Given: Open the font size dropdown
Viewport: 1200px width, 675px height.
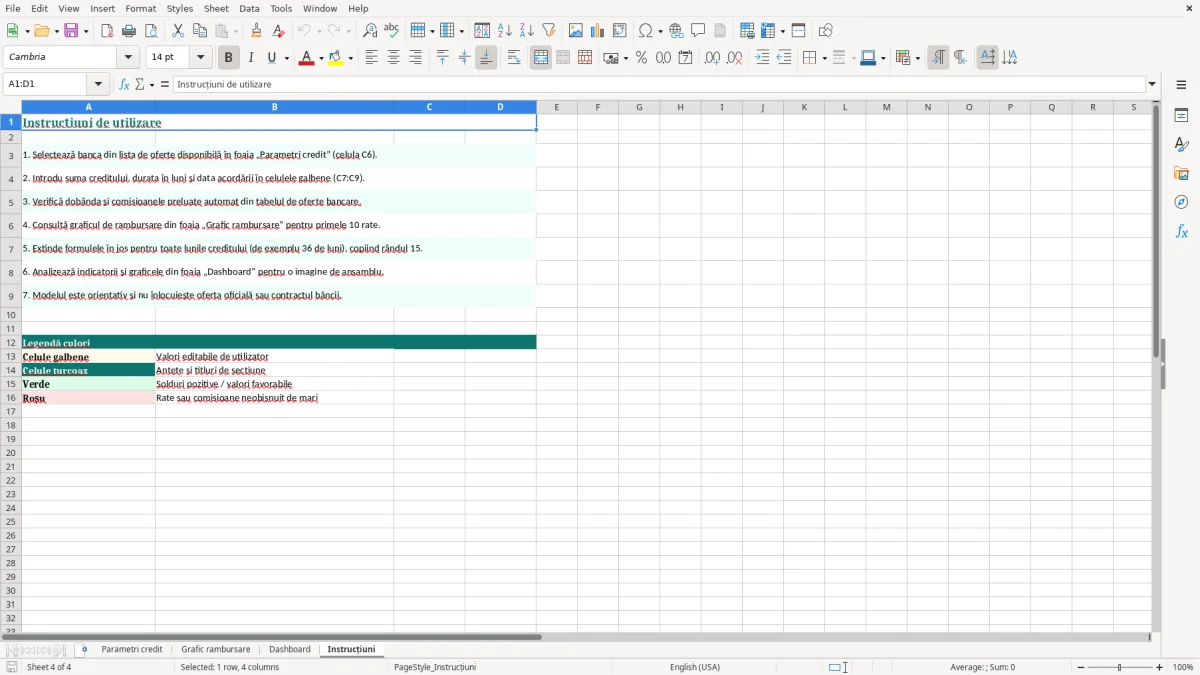Looking at the screenshot, I should pyautogui.click(x=201, y=58).
